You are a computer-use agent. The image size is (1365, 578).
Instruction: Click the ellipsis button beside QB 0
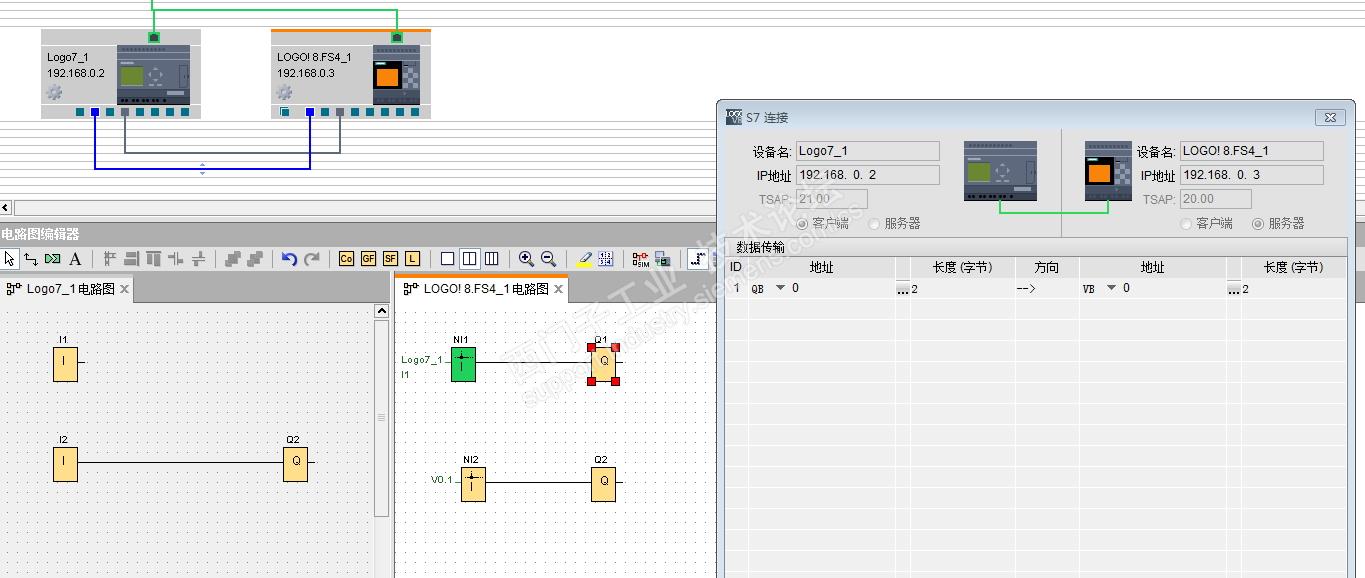point(902,290)
